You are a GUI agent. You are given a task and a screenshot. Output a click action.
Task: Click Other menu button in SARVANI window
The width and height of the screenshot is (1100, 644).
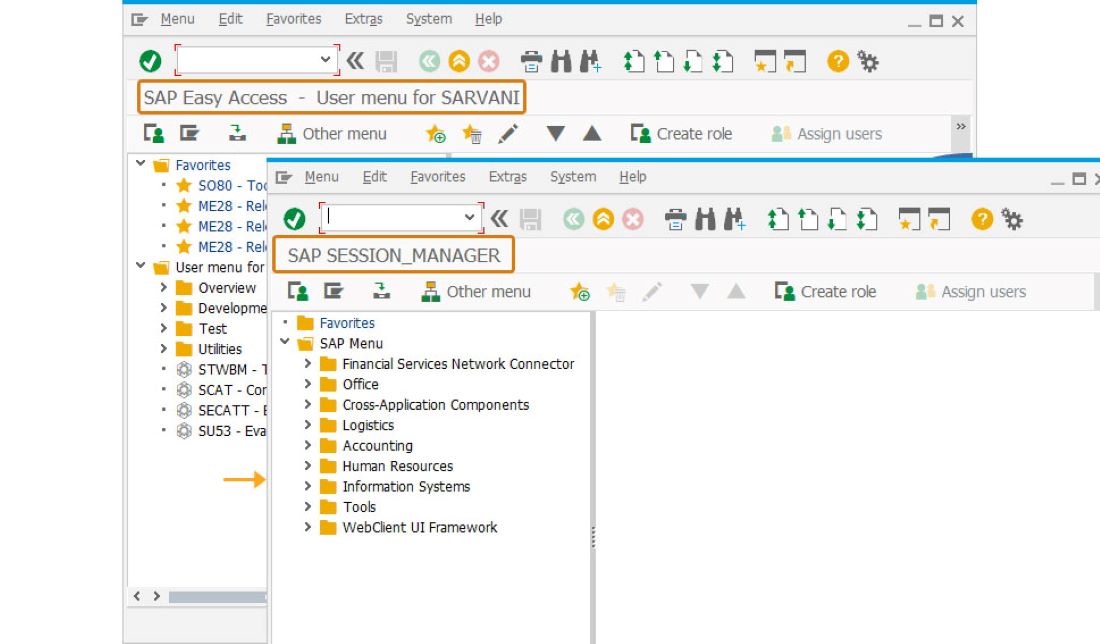click(332, 133)
